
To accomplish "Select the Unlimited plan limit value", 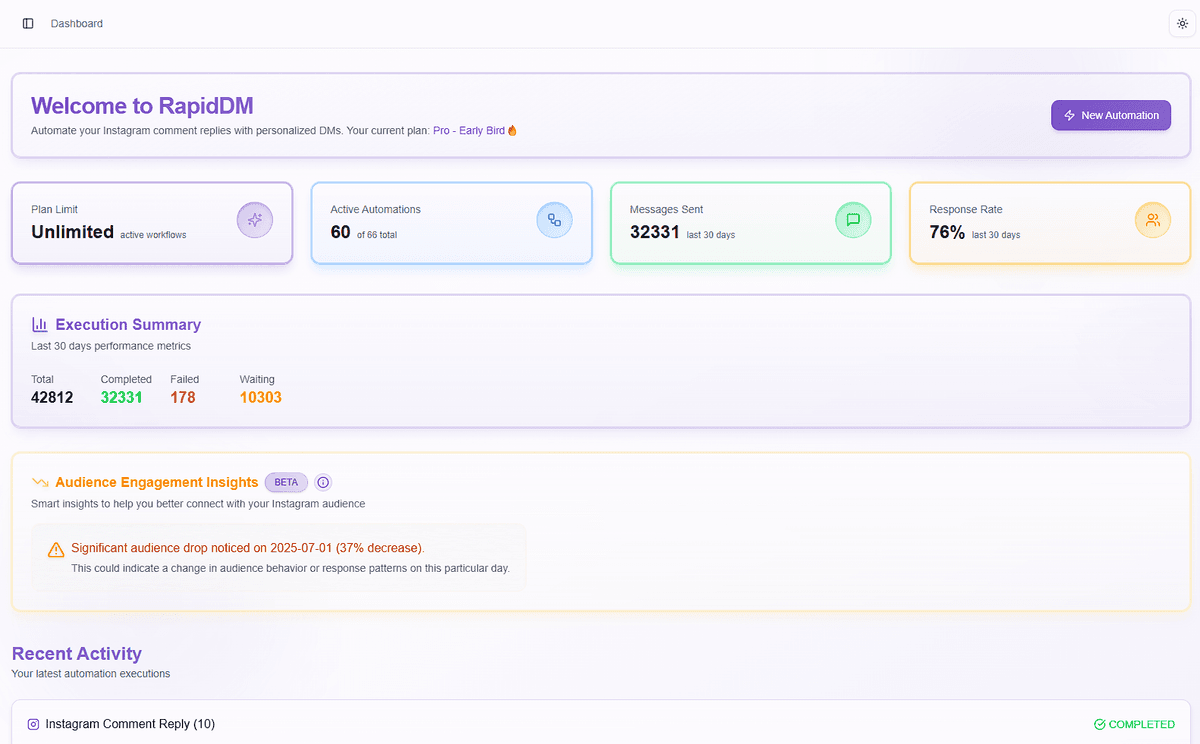I will point(72,232).
